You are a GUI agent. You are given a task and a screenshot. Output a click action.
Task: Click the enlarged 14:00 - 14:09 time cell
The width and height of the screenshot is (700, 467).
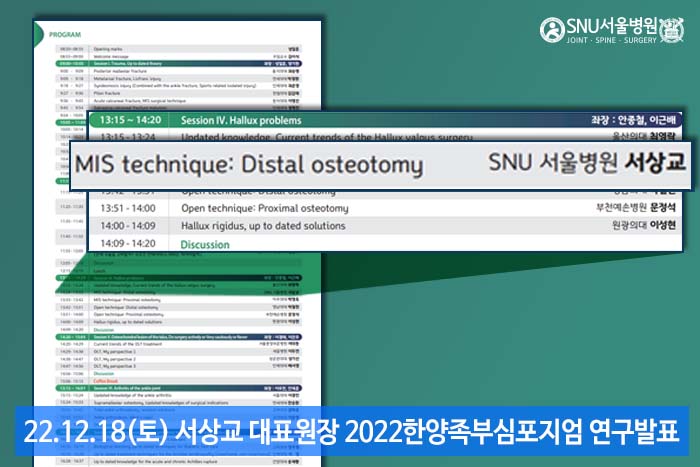tap(128, 226)
